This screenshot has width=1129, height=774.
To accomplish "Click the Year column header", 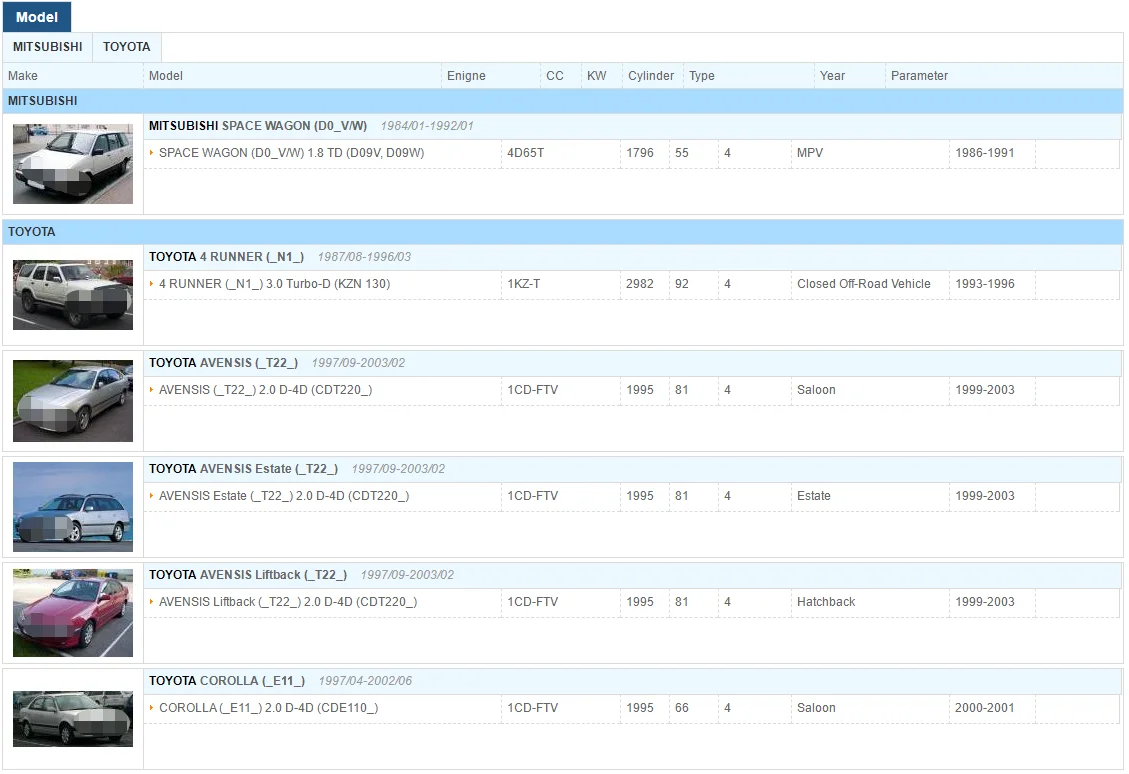I will pyautogui.click(x=850, y=76).
